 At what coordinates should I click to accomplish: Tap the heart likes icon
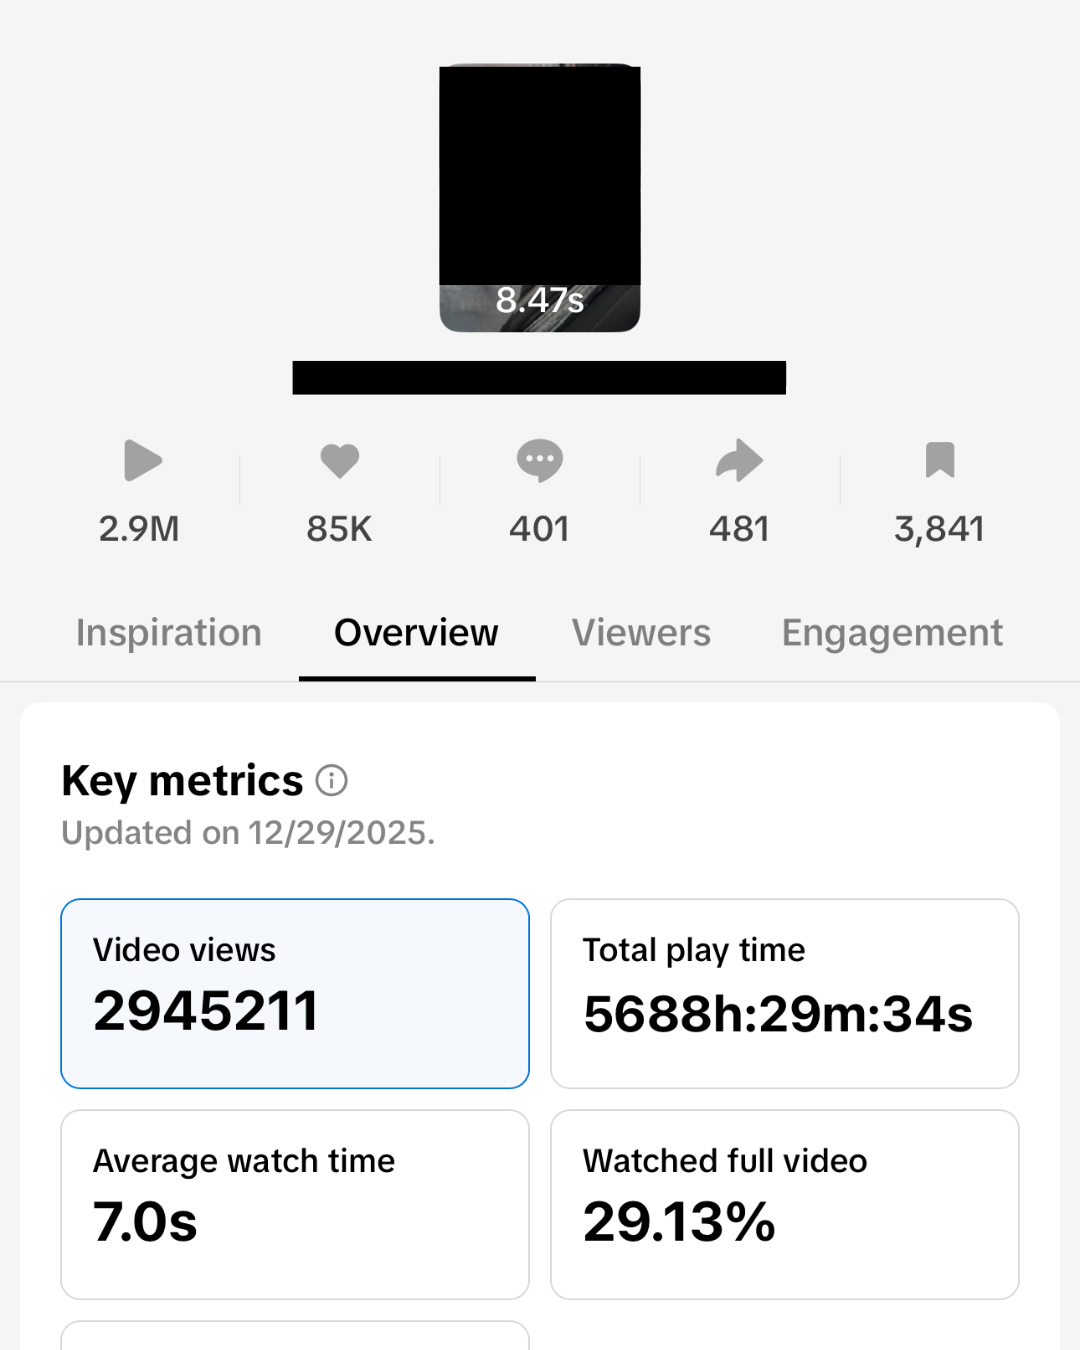click(x=339, y=461)
